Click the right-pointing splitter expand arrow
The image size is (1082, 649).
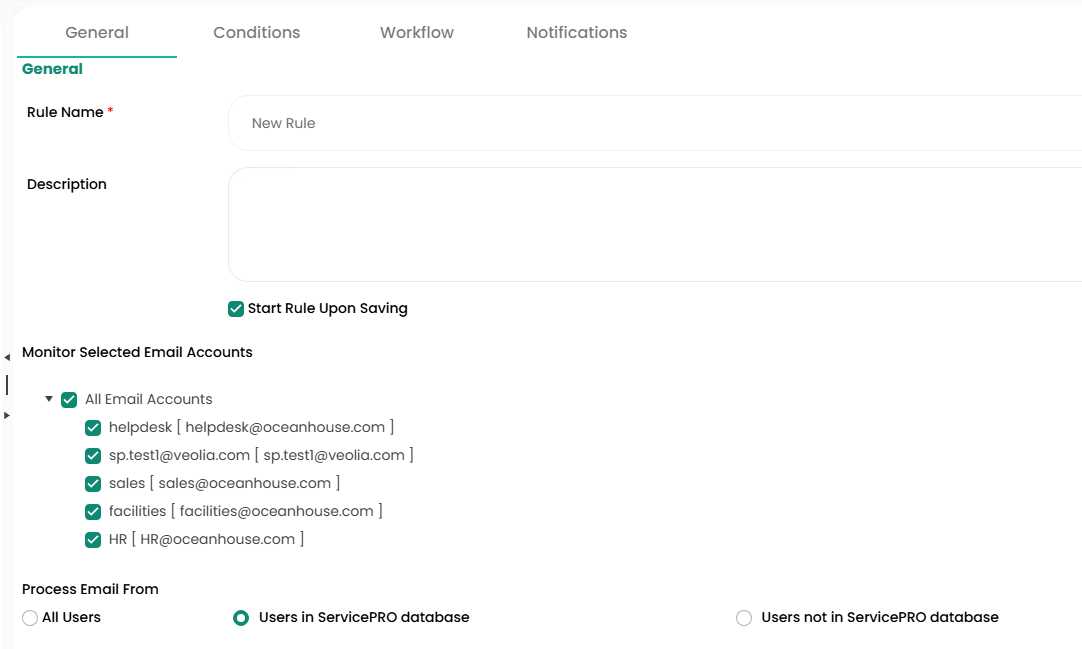7,415
